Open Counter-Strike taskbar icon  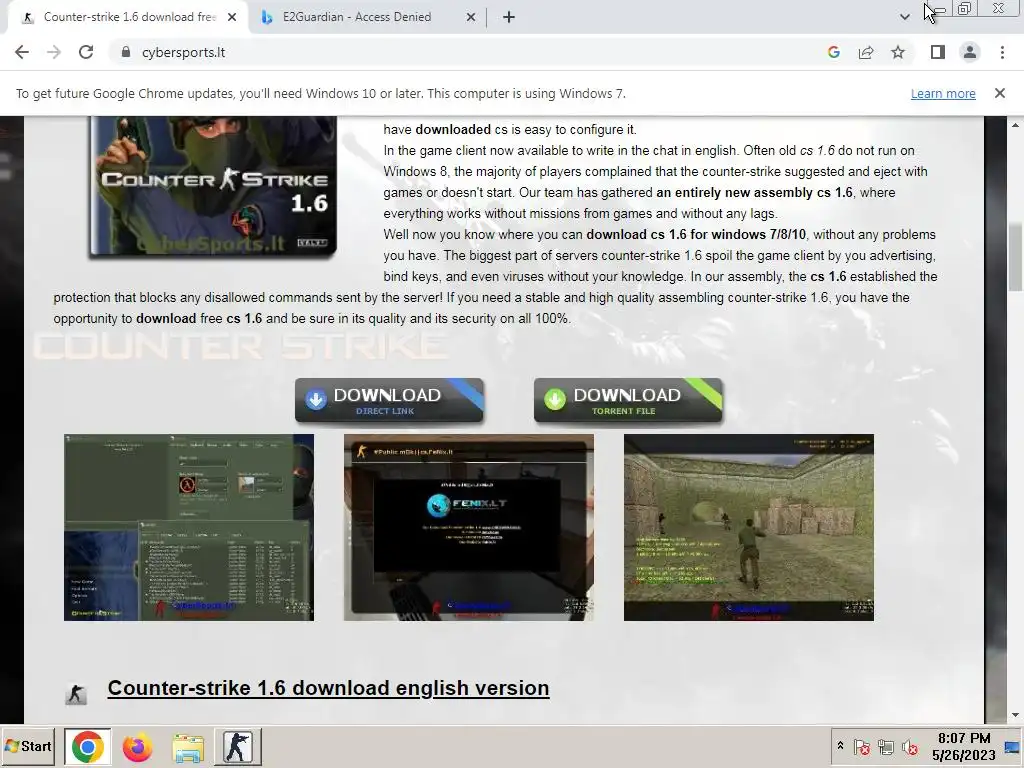click(x=238, y=746)
